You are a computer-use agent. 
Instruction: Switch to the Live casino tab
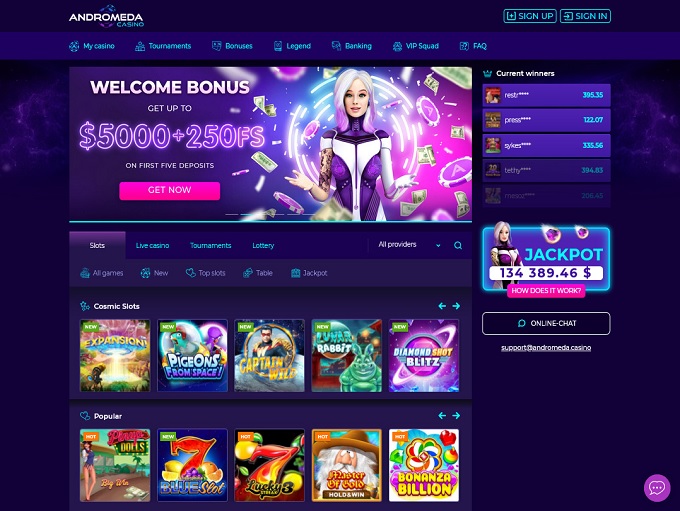[152, 246]
